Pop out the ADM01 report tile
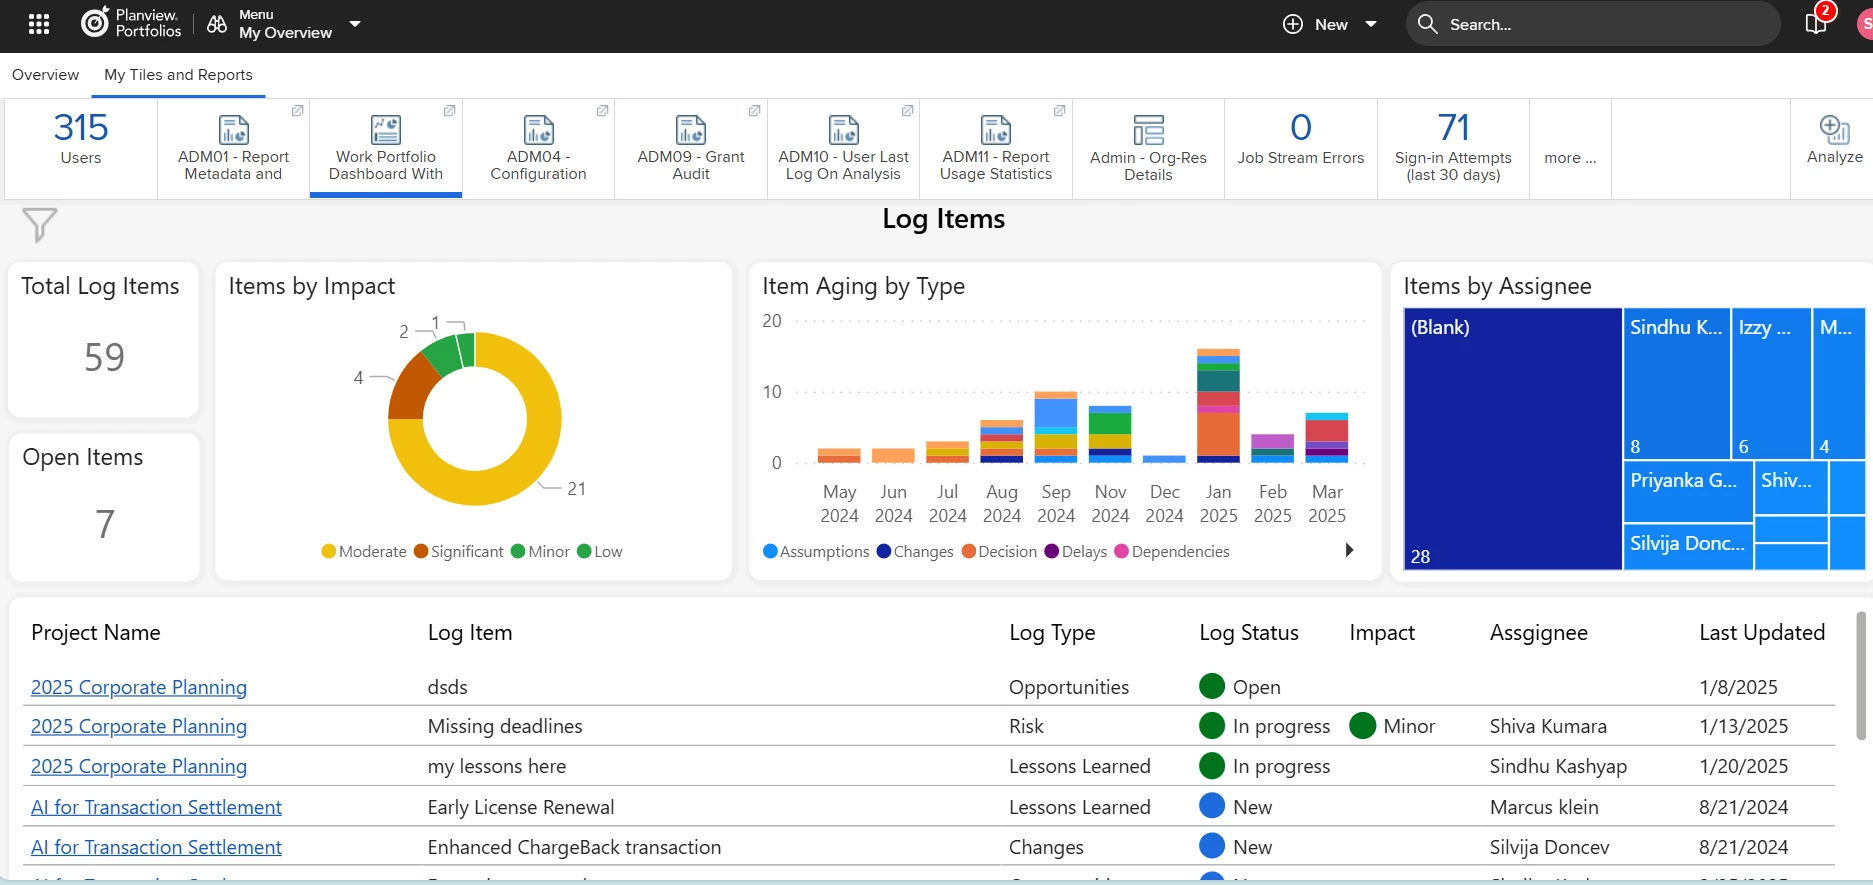 pyautogui.click(x=298, y=111)
